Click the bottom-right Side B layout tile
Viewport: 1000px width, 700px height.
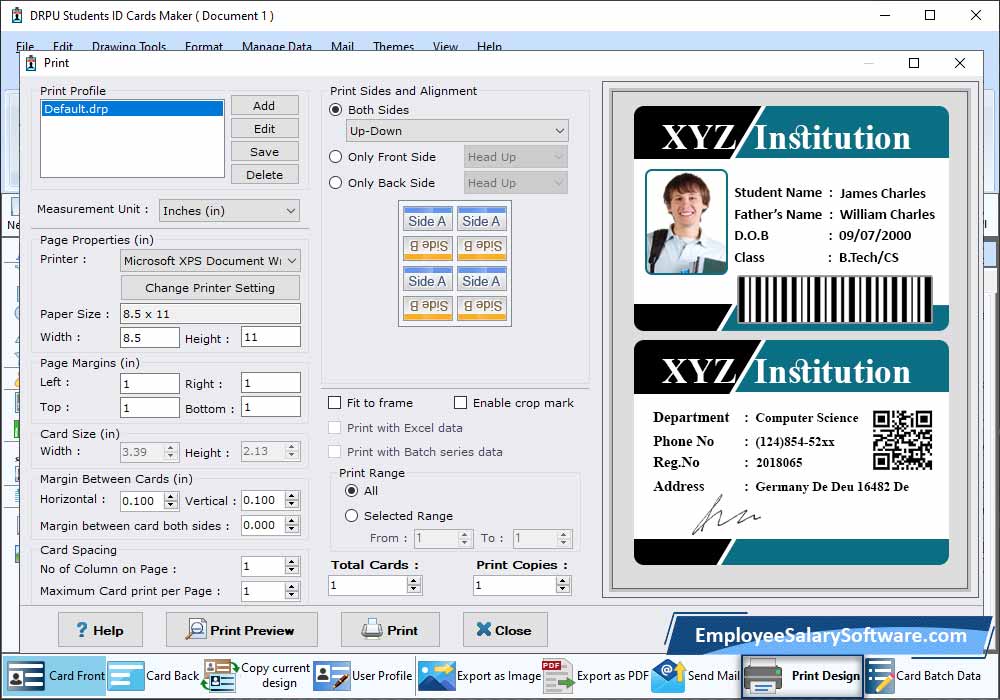click(x=482, y=307)
